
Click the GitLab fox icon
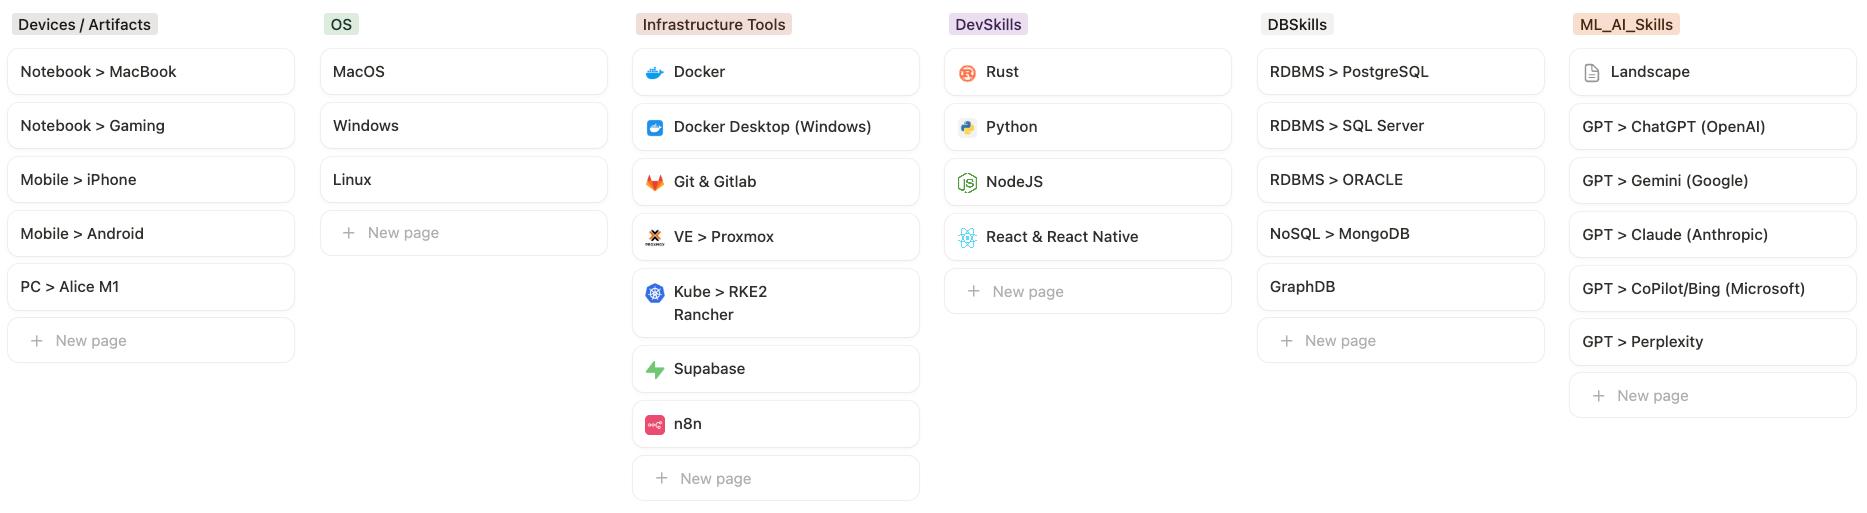(x=655, y=183)
